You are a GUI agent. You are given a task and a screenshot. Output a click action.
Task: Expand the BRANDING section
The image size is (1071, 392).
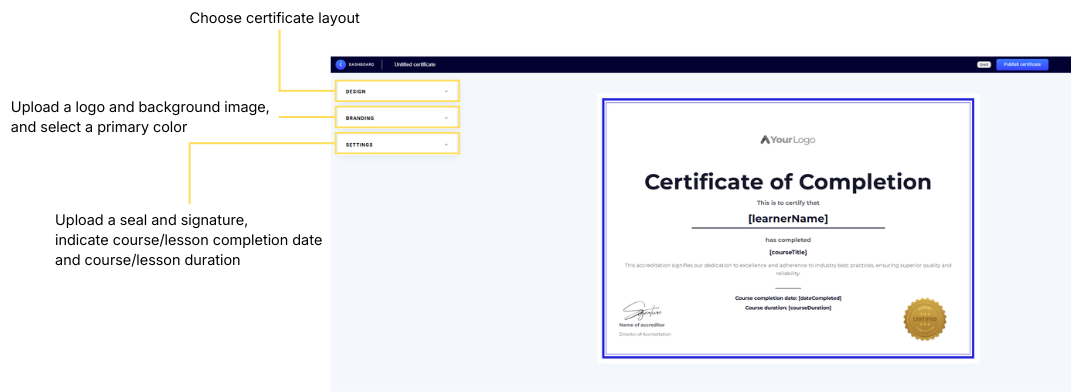[397, 118]
